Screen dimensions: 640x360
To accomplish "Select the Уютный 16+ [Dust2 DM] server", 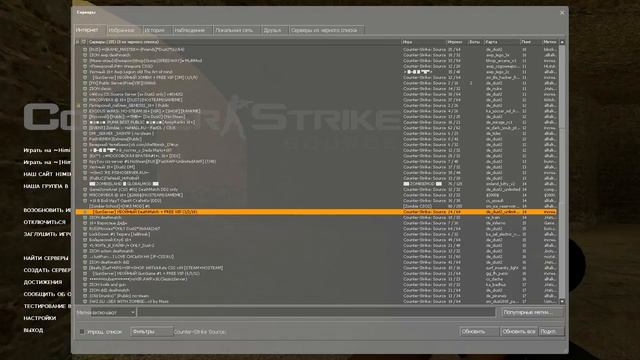I will (x=316, y=167).
